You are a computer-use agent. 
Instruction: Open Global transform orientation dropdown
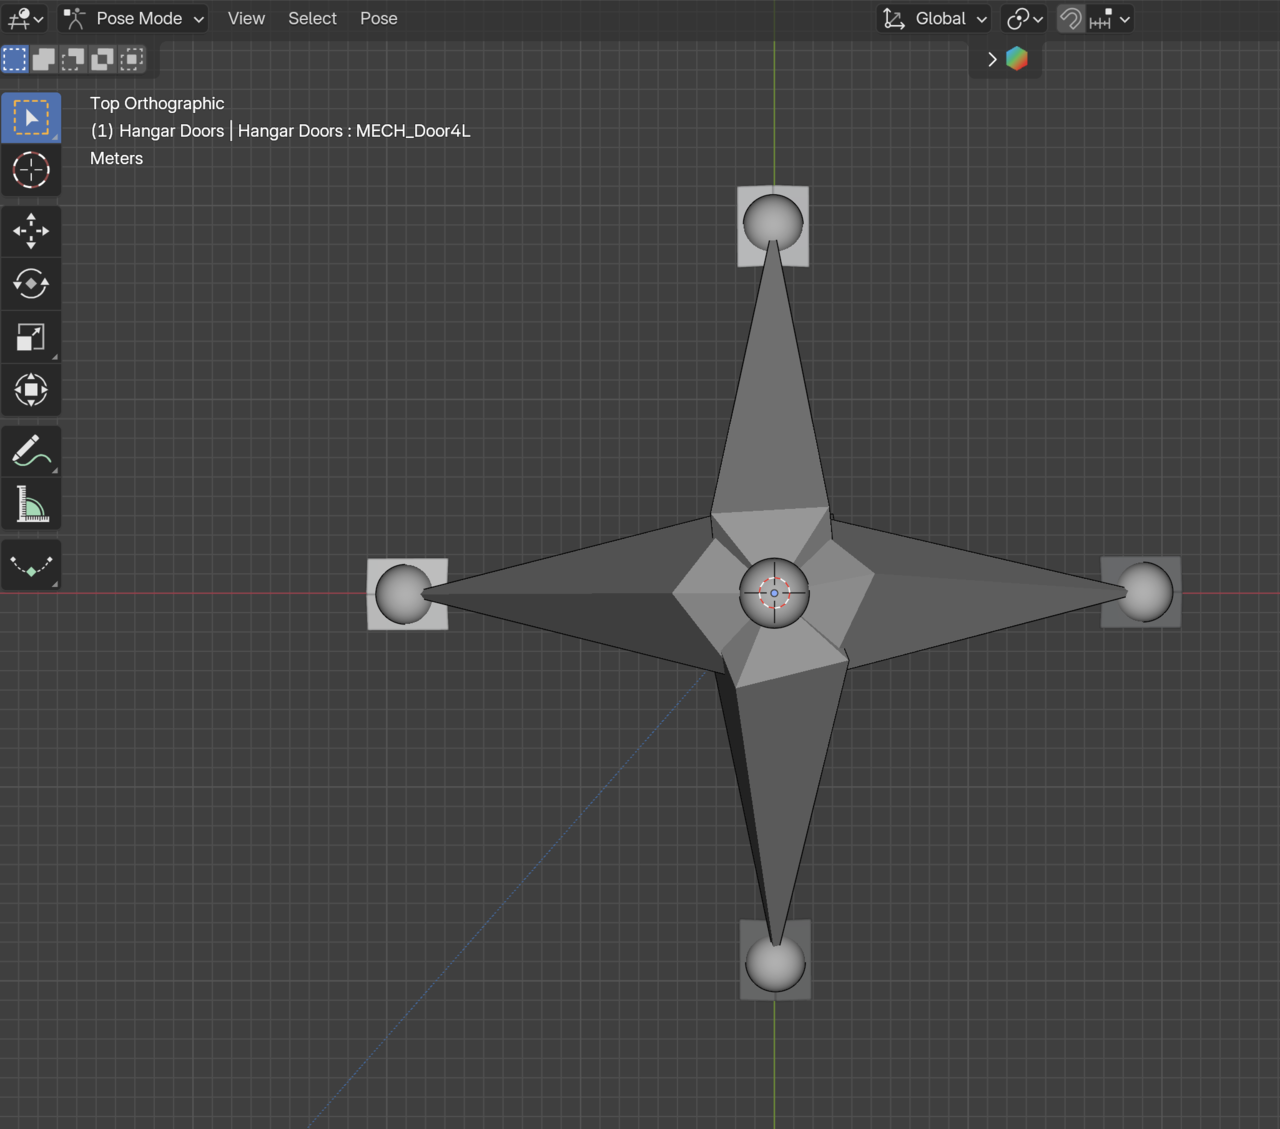(x=934, y=19)
